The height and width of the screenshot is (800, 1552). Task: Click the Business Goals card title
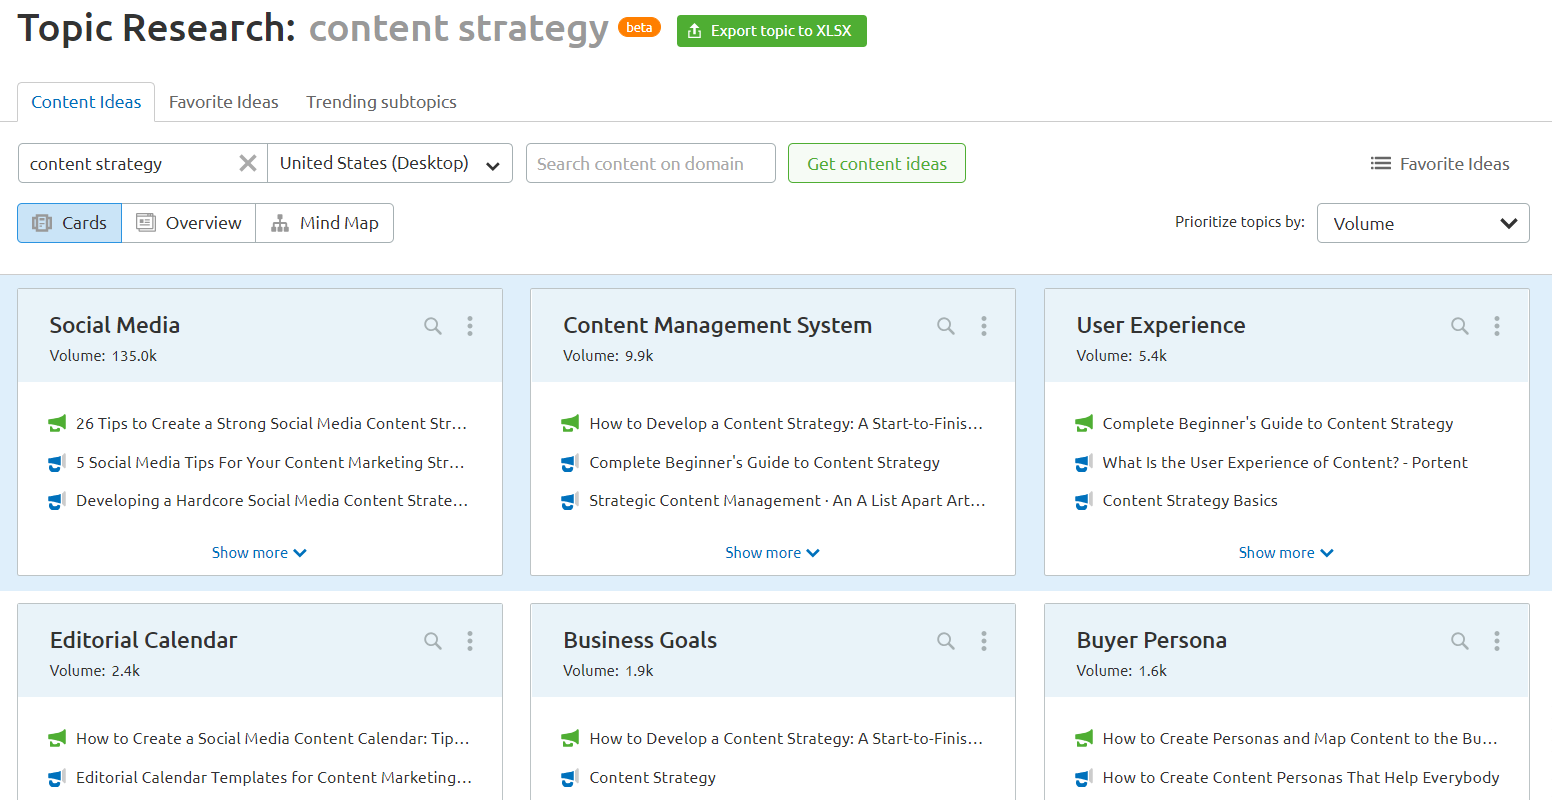[640, 641]
